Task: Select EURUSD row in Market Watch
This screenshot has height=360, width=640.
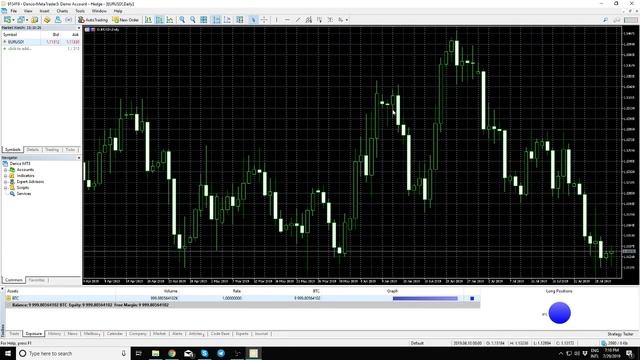Action: (x=41, y=42)
